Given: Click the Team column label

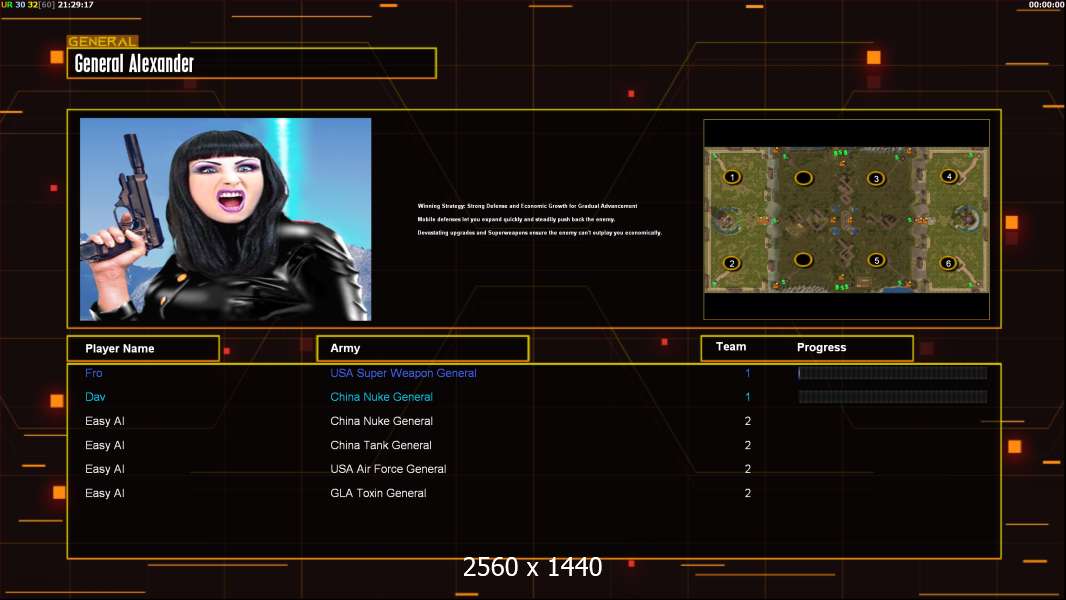Looking at the screenshot, I should [x=731, y=347].
